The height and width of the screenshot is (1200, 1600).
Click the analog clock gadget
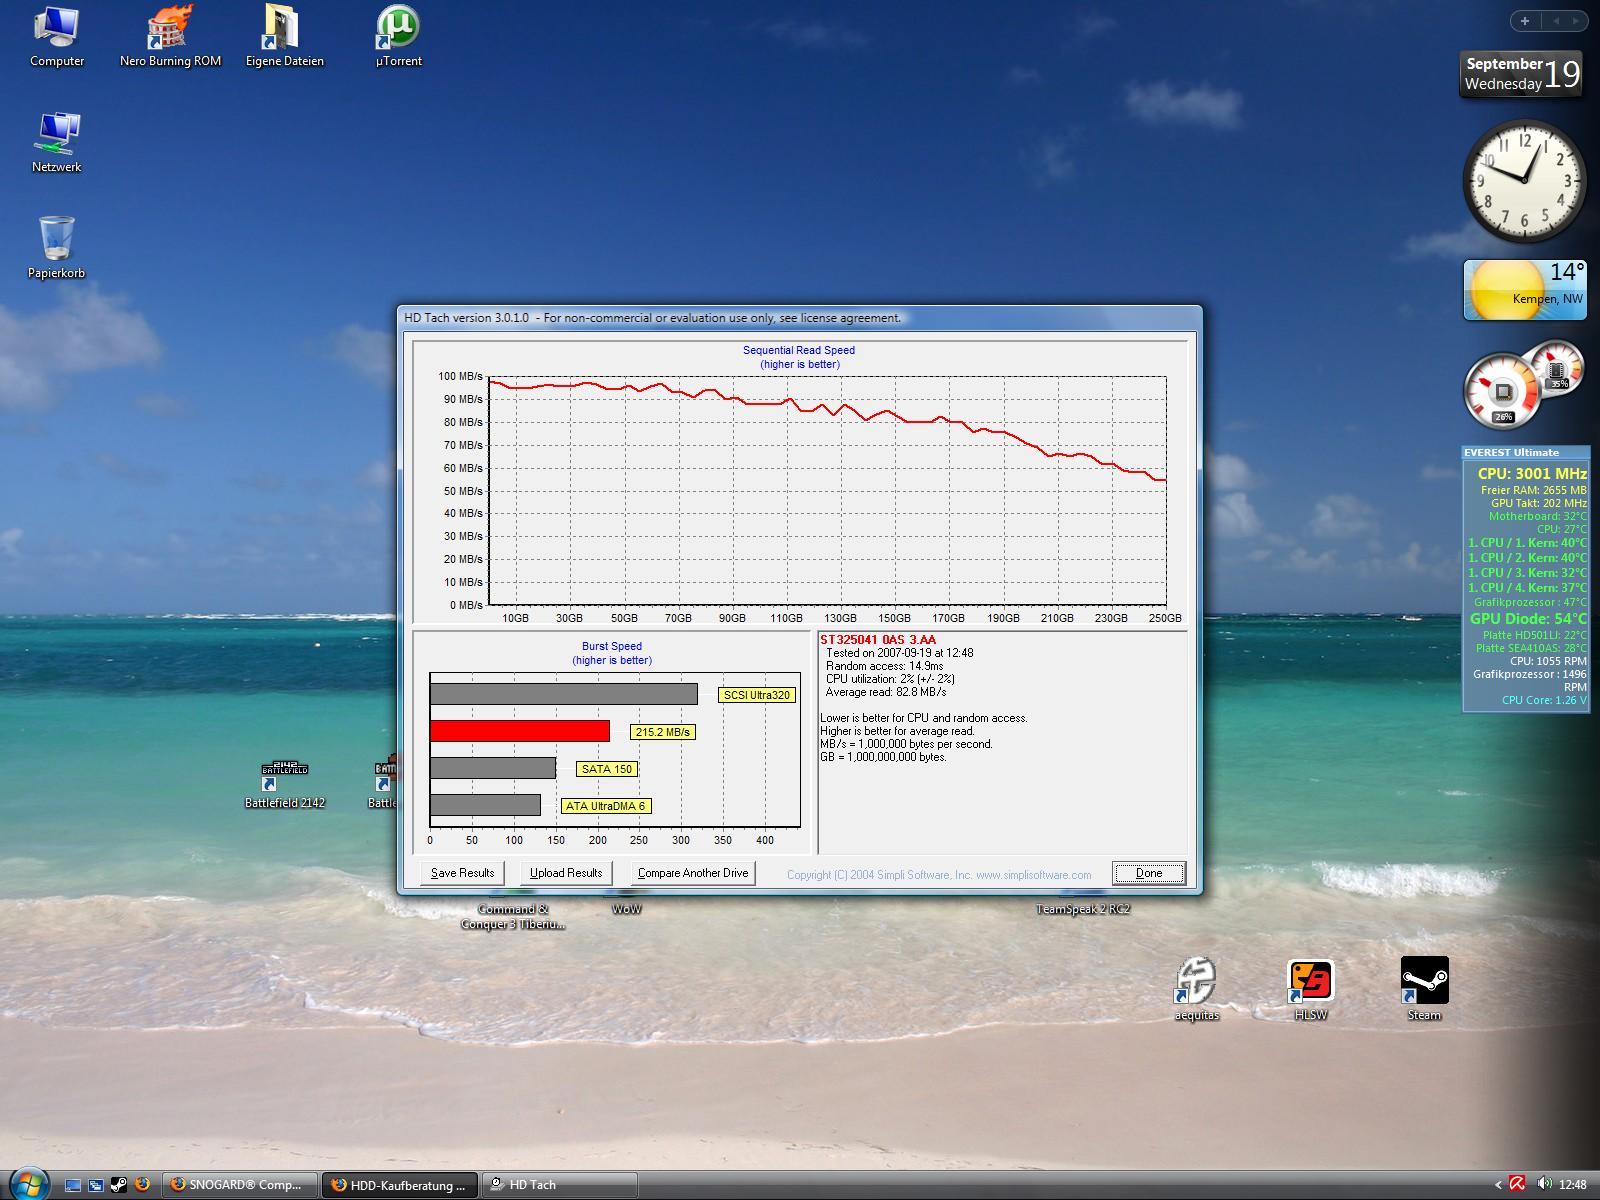1525,181
